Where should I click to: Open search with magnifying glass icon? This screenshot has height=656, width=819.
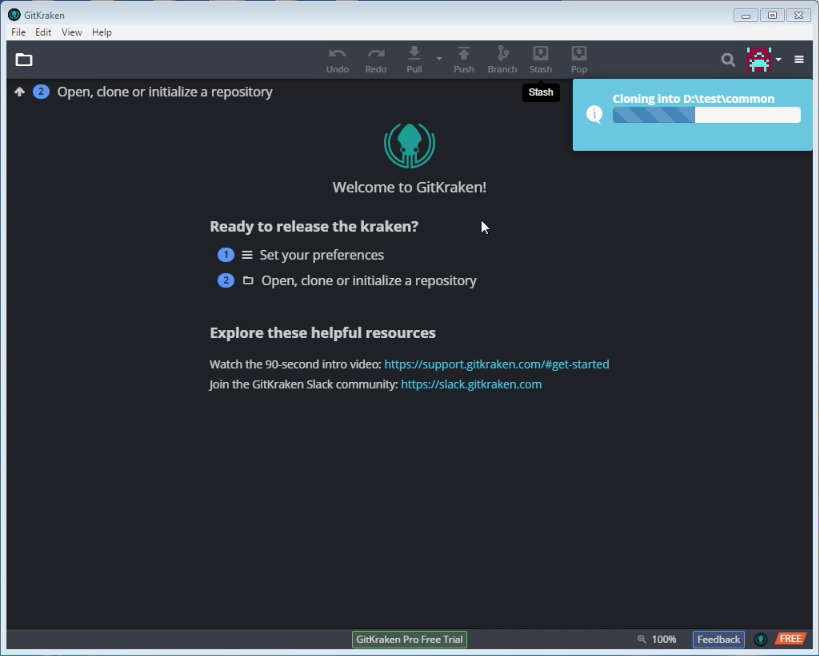coord(728,60)
